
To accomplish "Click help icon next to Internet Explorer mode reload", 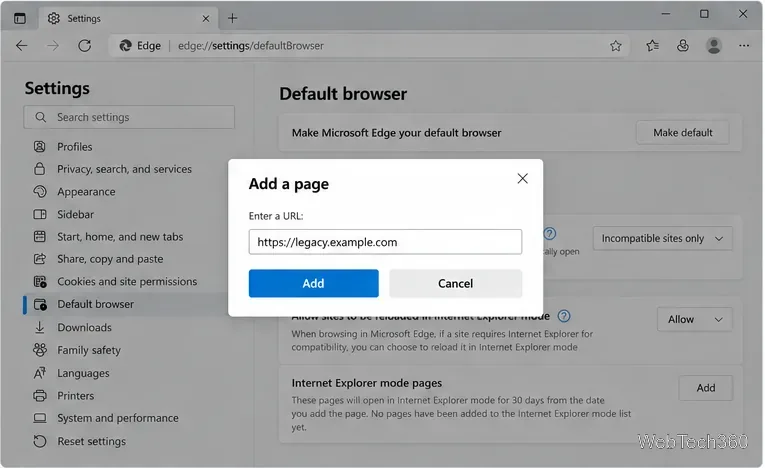I will click(564, 316).
